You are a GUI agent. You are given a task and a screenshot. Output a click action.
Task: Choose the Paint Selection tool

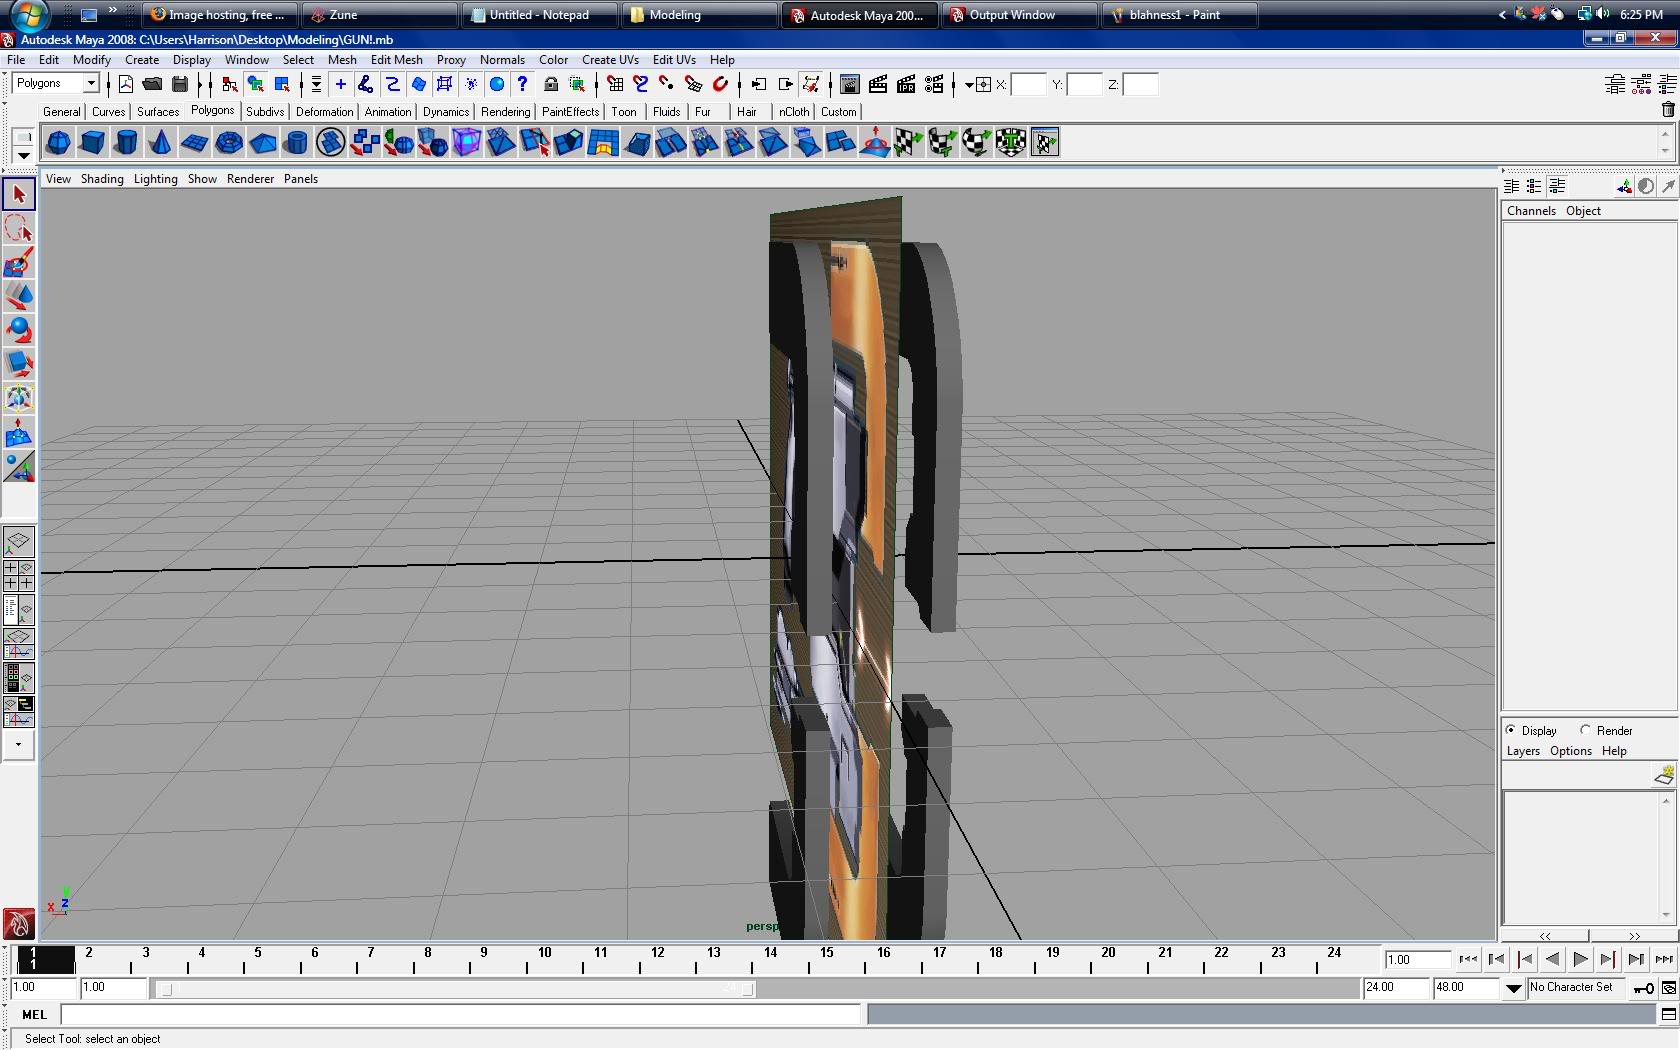pyautogui.click(x=19, y=263)
